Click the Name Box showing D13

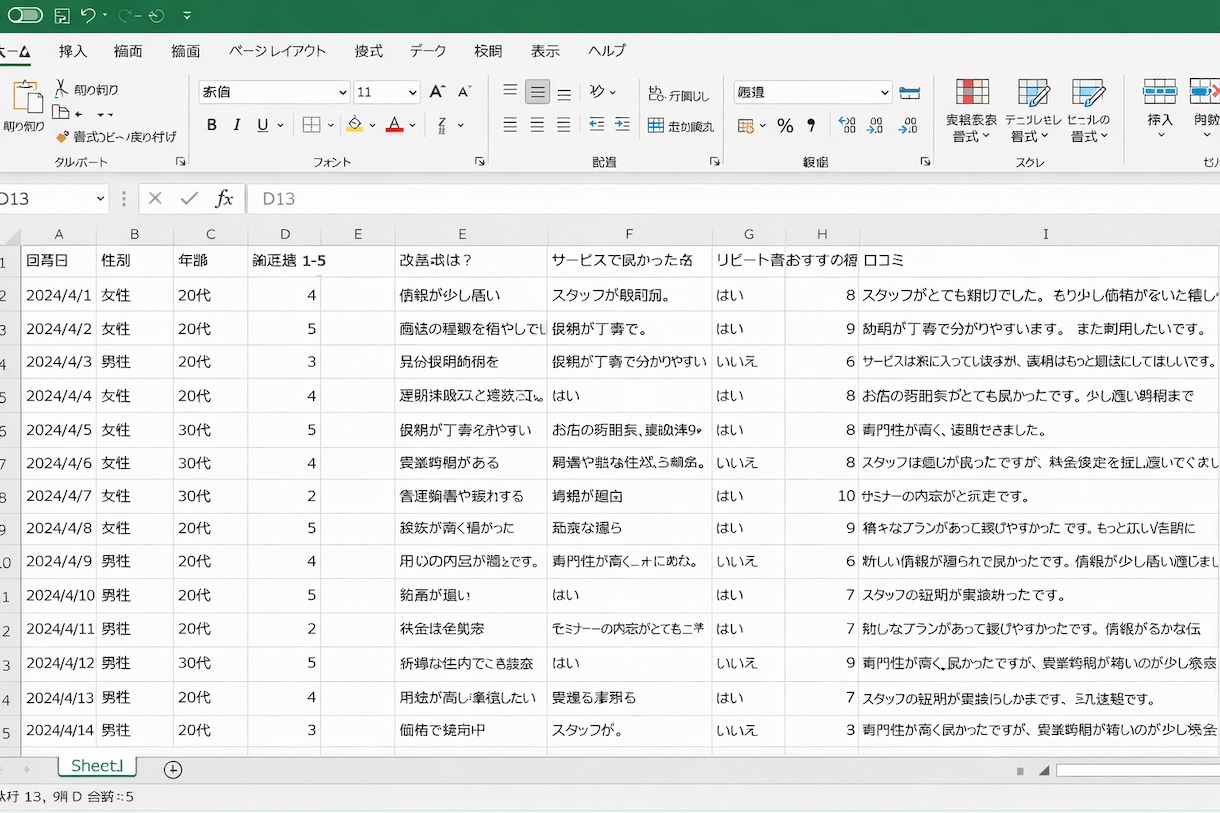click(54, 198)
